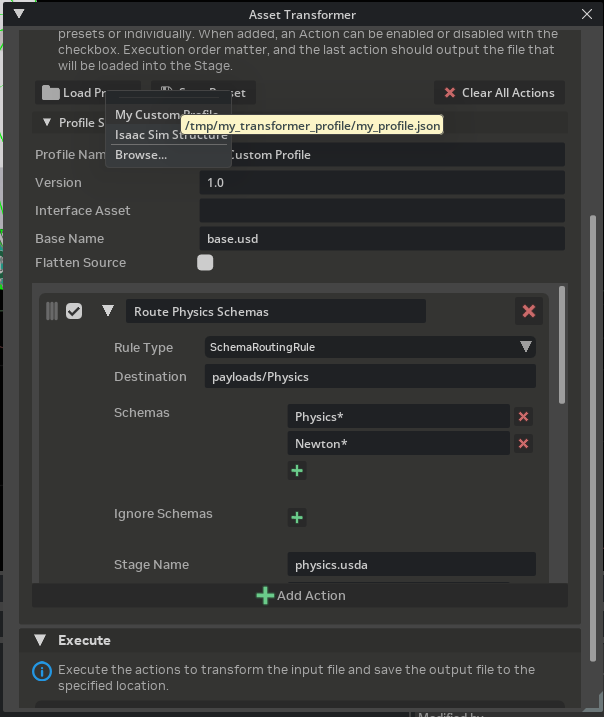Remove the Route Physics Schemas action
The width and height of the screenshot is (604, 717).
[x=529, y=311]
